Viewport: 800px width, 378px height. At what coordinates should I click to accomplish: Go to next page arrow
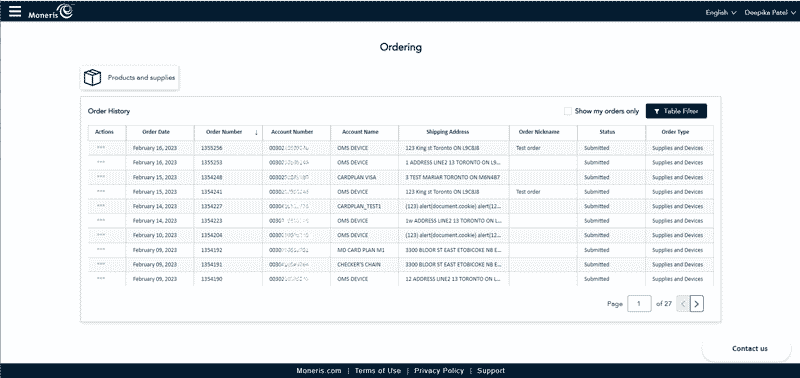697,304
